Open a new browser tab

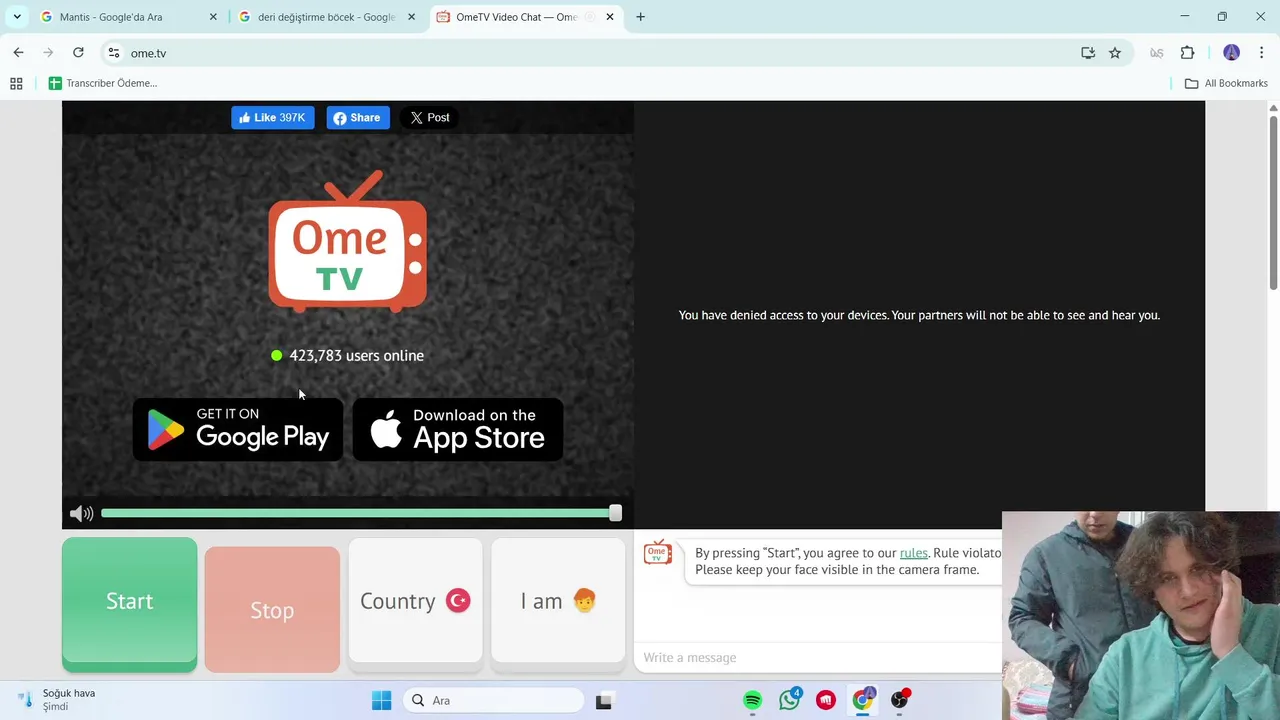pyautogui.click(x=641, y=17)
